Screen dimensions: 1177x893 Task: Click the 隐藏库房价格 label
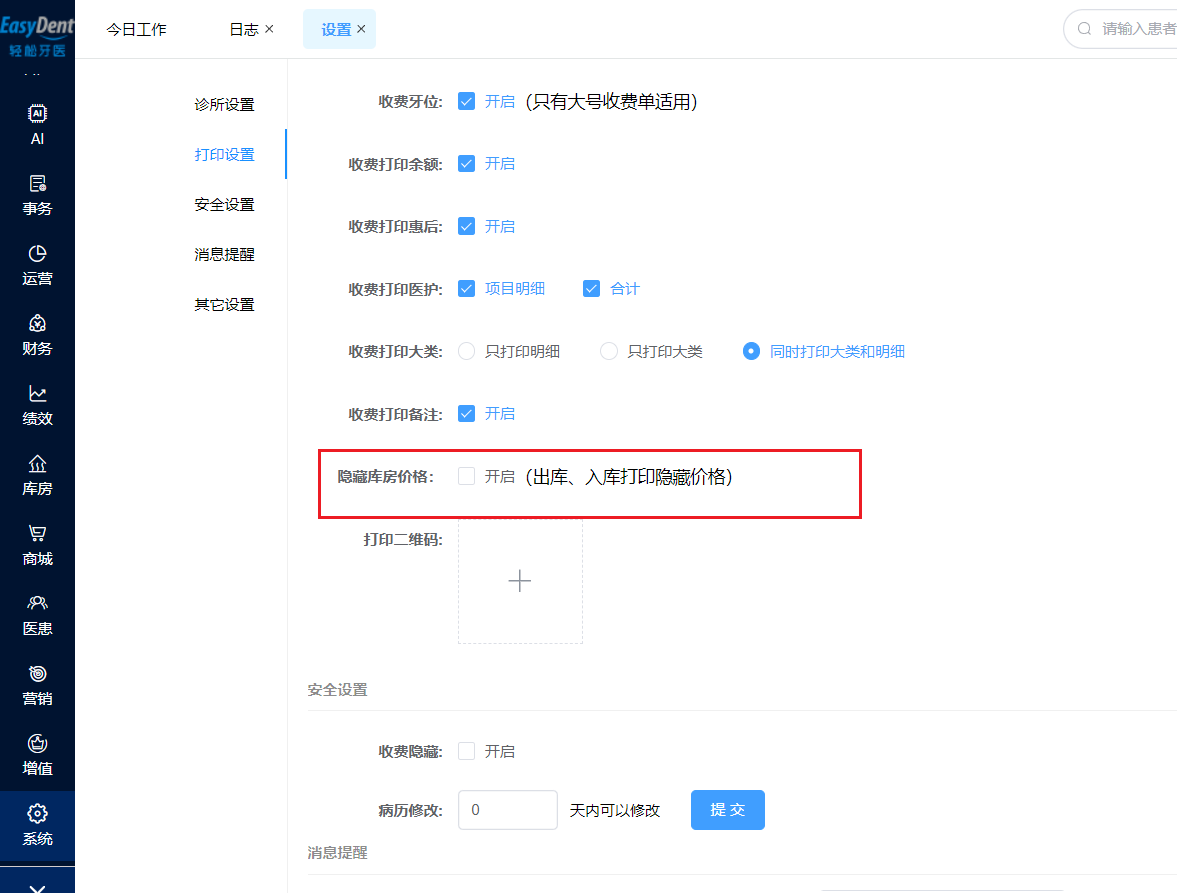click(385, 477)
